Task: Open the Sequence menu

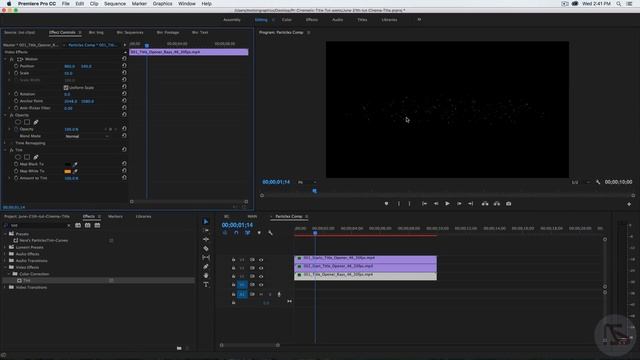Action: [115, 4]
